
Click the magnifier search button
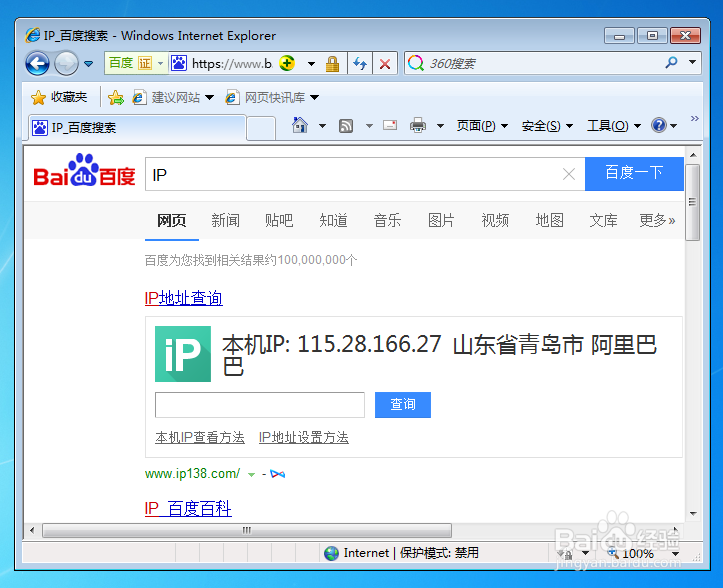click(x=671, y=62)
